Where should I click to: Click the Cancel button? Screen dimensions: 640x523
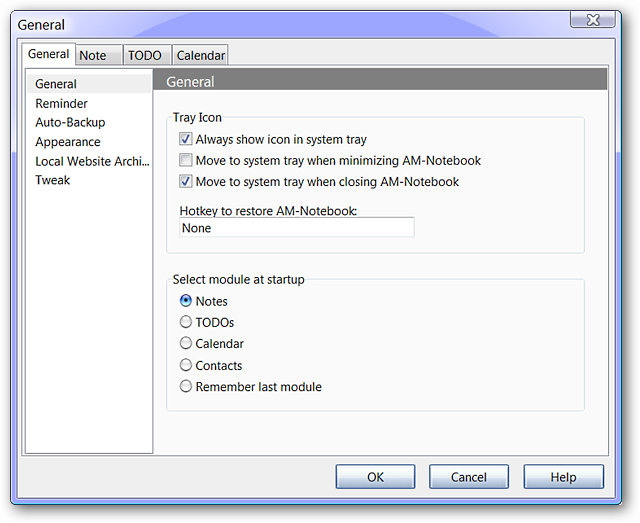(x=469, y=476)
